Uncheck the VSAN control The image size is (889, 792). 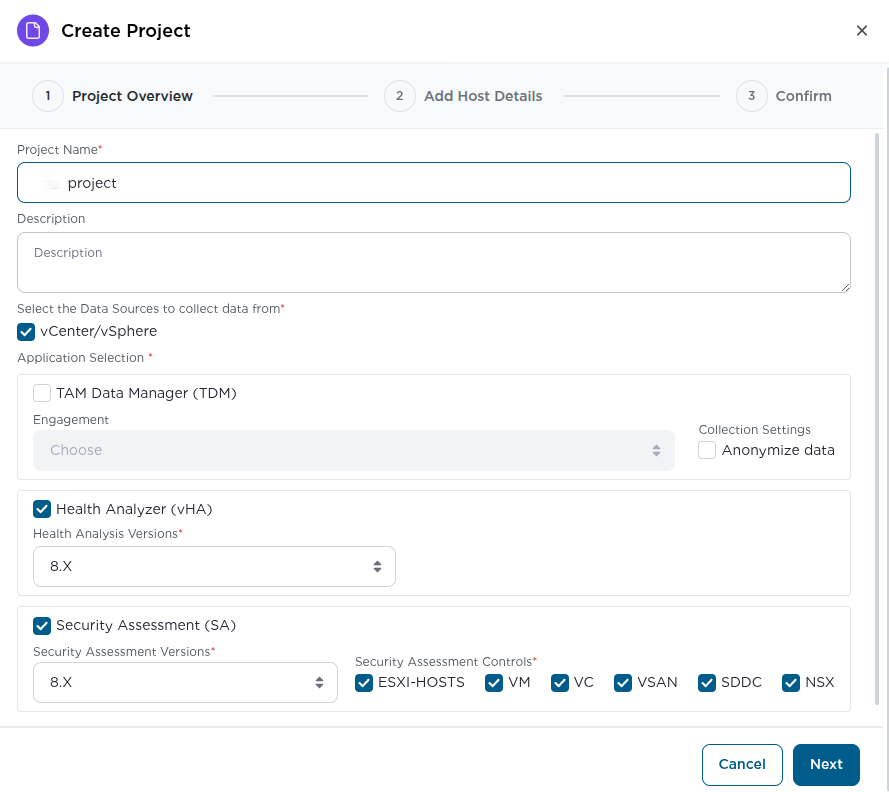tap(624, 682)
